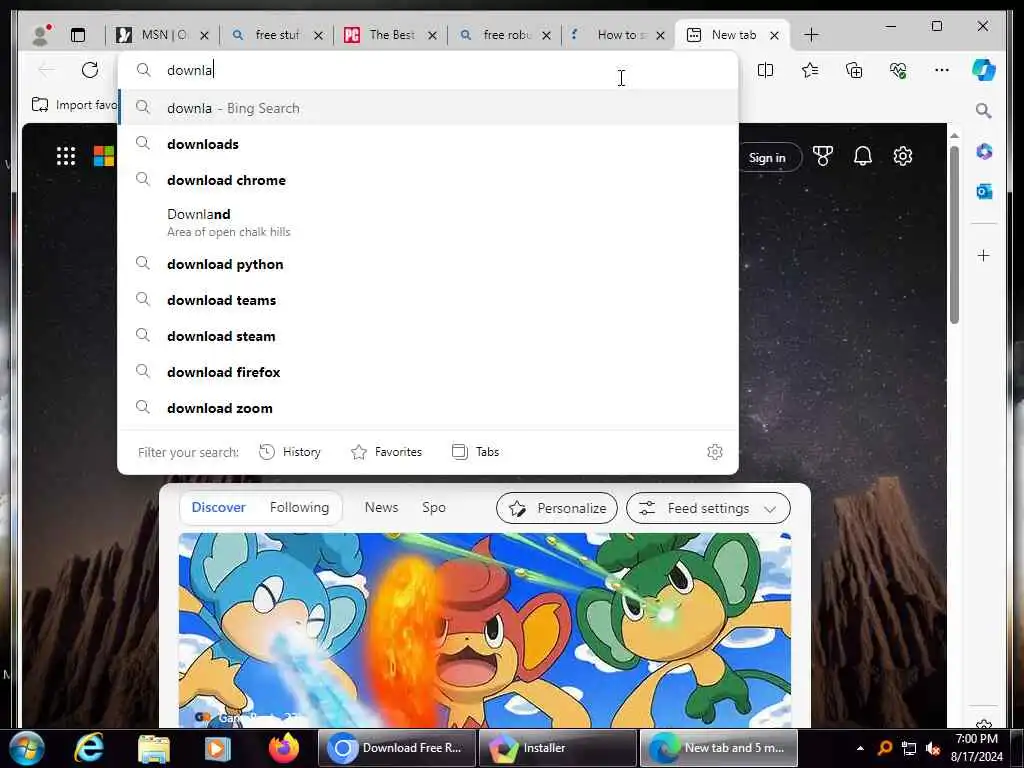Viewport: 1024px width, 768px height.
Task: Click the sidebar search magnifier icon
Action: click(x=984, y=110)
